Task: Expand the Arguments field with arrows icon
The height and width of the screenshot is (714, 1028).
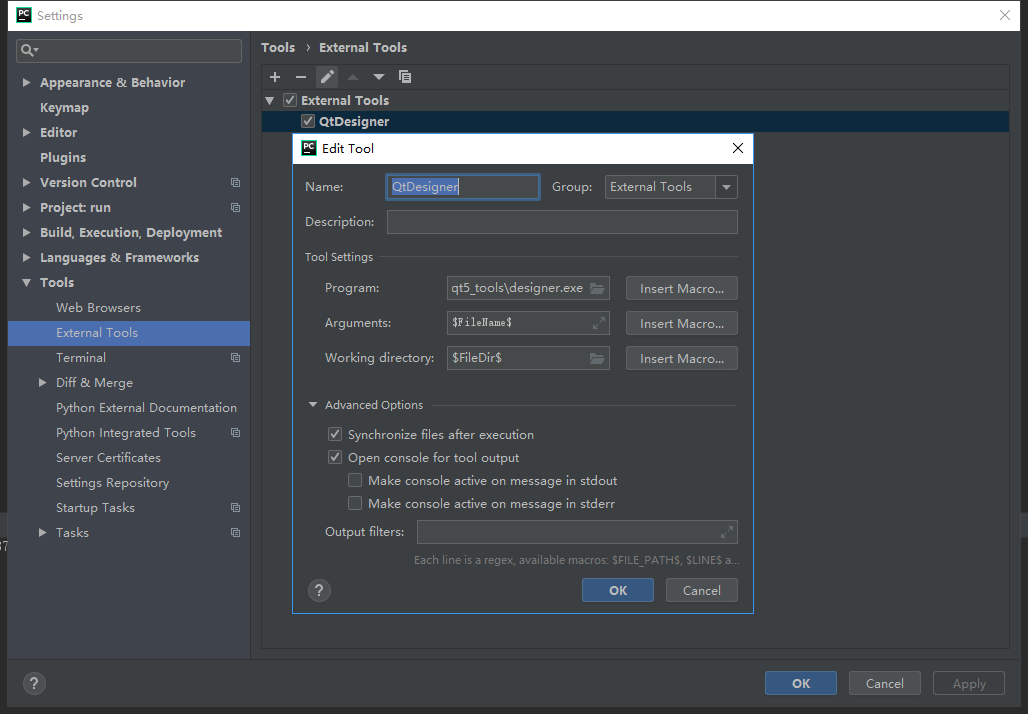Action: [599, 323]
